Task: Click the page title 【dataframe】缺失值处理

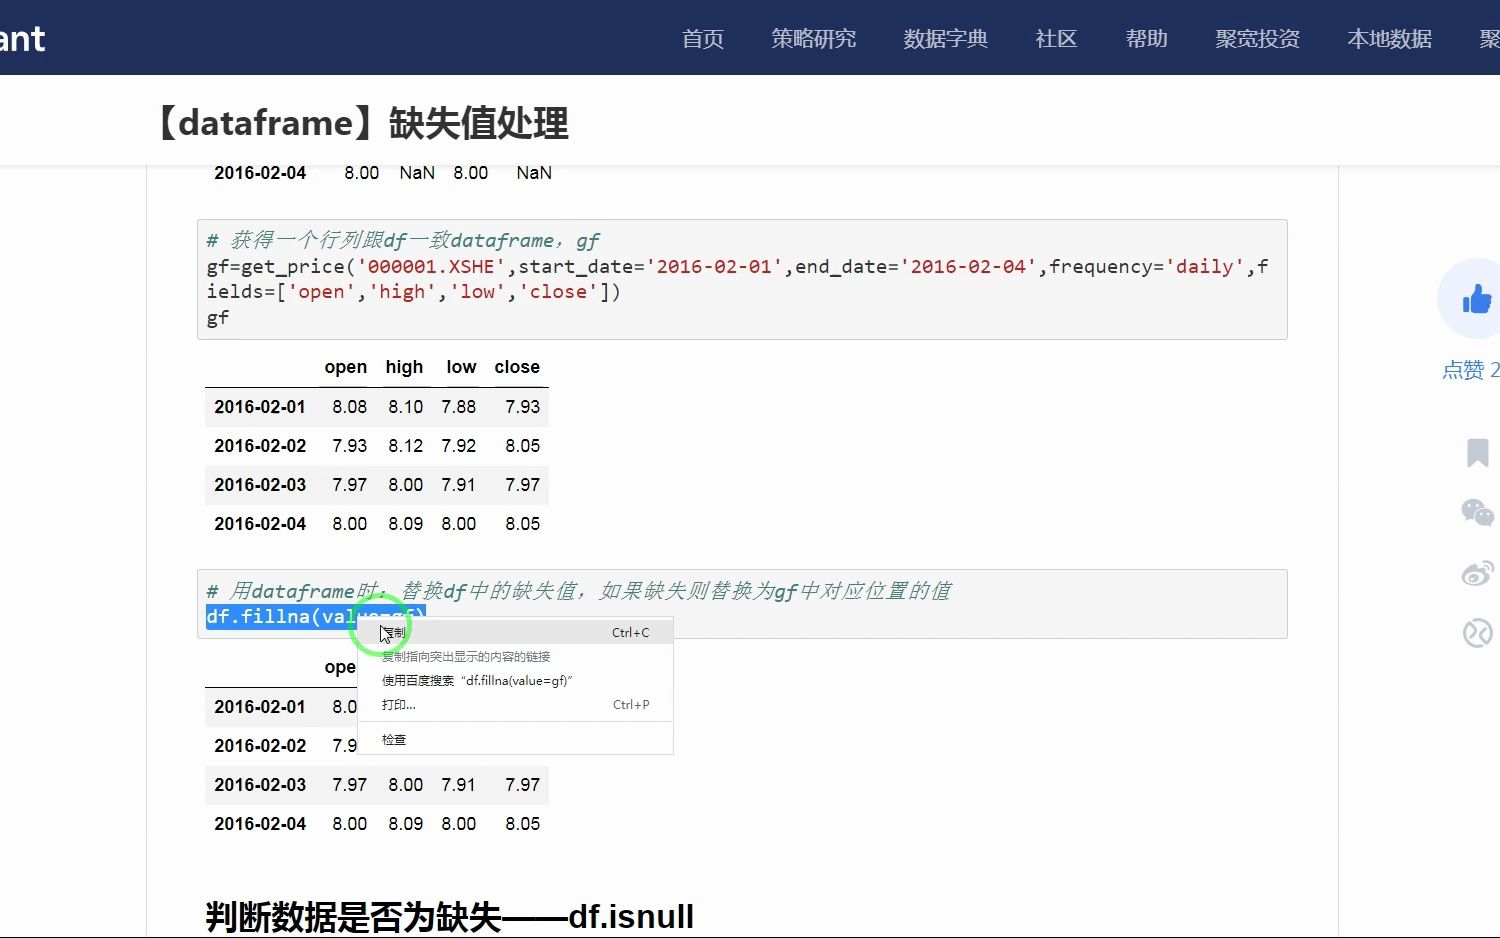Action: coord(362,123)
